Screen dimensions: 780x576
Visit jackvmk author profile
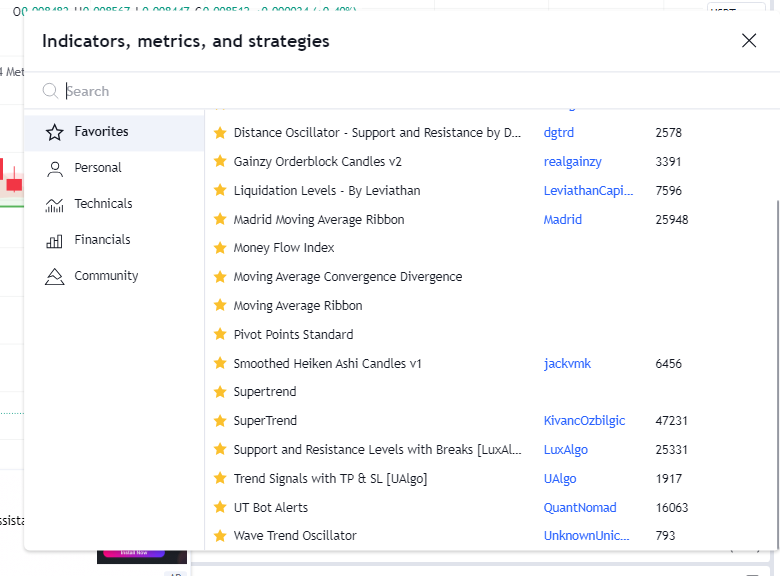(x=567, y=364)
